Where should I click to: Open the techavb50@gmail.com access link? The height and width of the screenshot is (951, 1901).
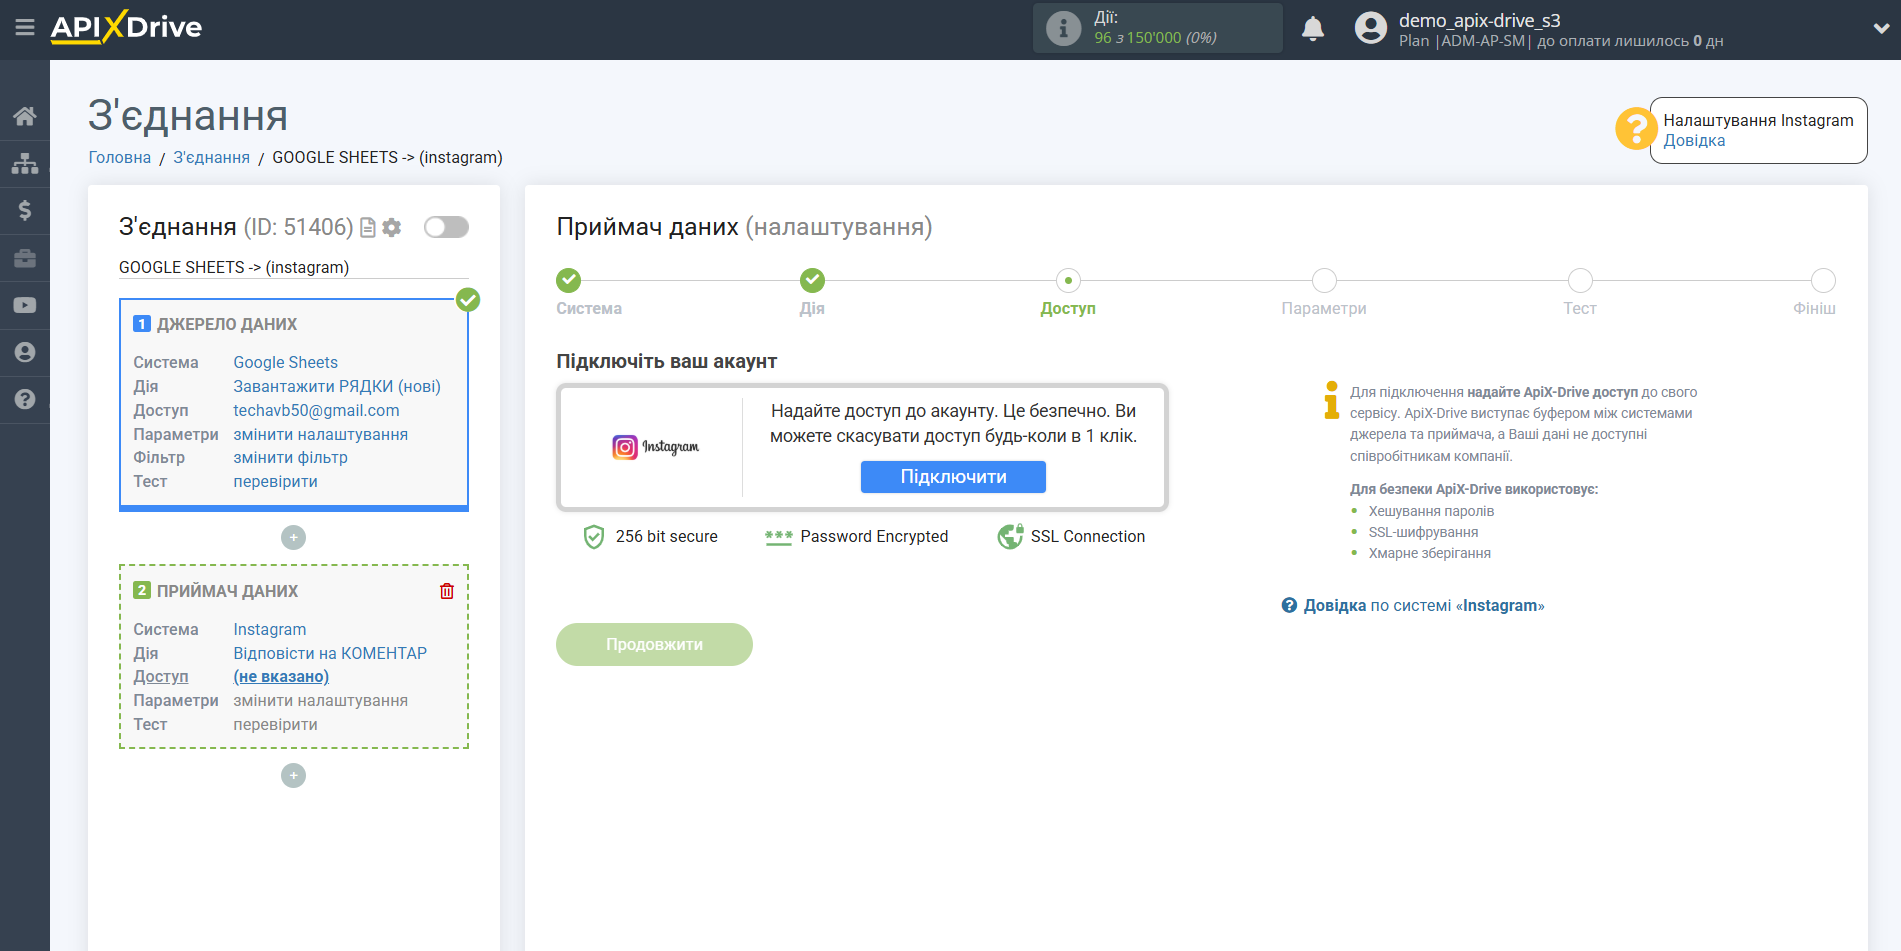click(316, 410)
